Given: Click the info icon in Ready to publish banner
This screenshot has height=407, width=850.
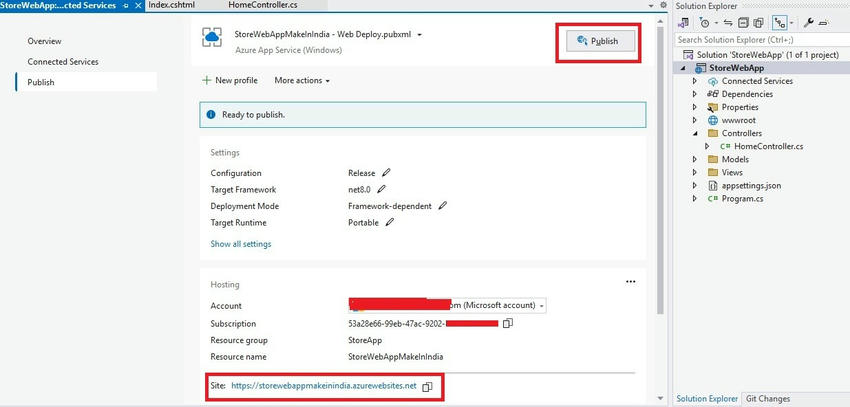Looking at the screenshot, I should (x=211, y=115).
